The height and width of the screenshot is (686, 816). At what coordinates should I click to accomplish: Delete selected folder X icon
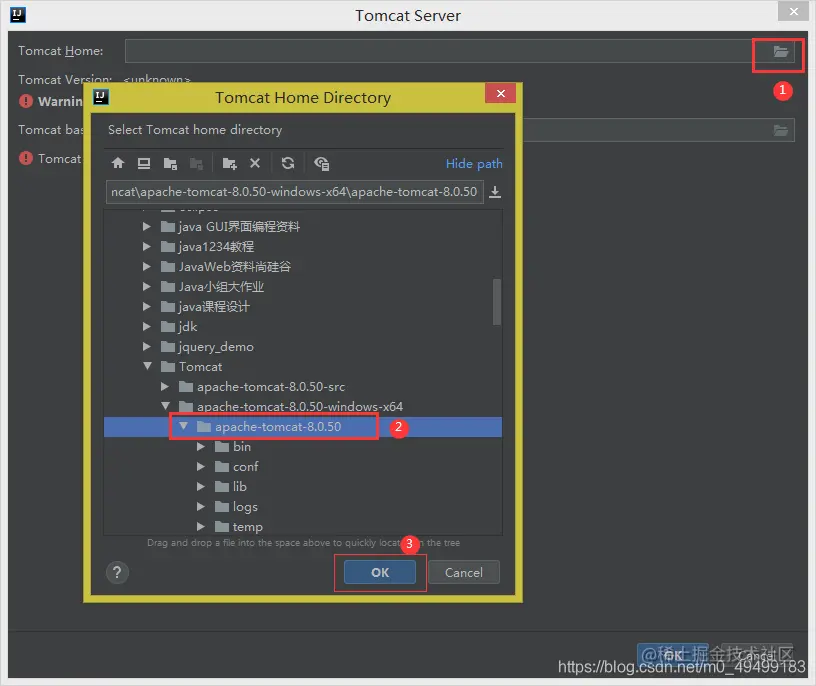pyautogui.click(x=255, y=163)
